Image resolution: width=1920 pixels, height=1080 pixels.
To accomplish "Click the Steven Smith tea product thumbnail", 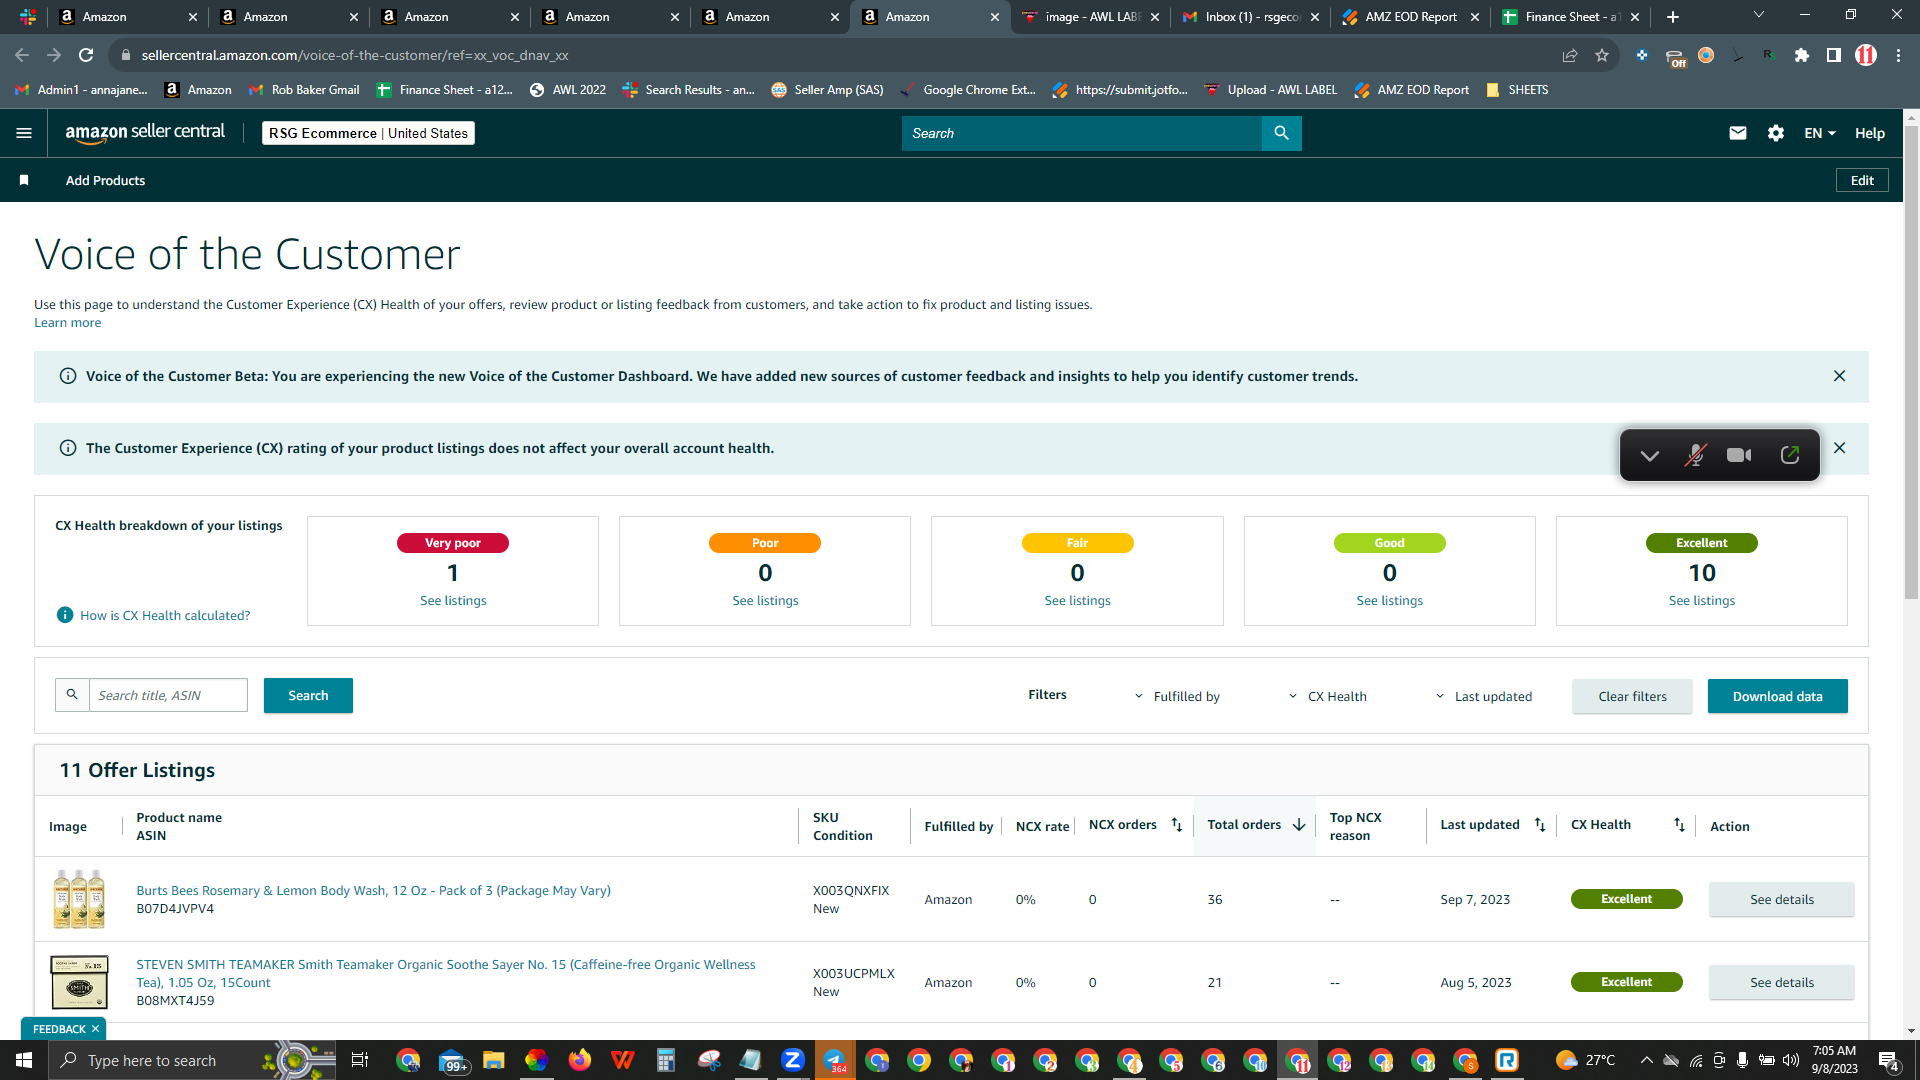I will click(79, 982).
